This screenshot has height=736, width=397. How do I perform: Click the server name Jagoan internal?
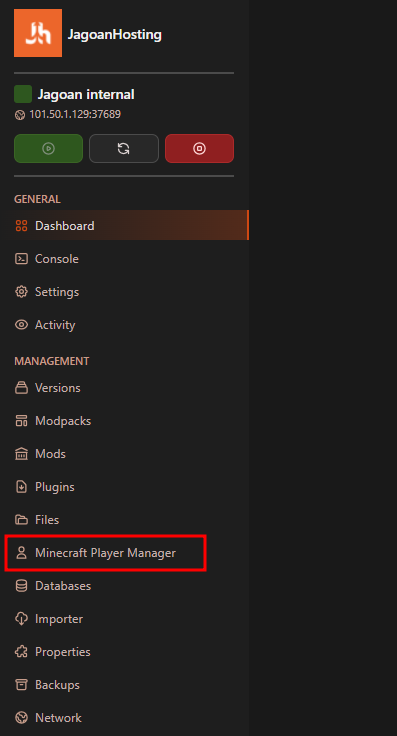[86, 94]
